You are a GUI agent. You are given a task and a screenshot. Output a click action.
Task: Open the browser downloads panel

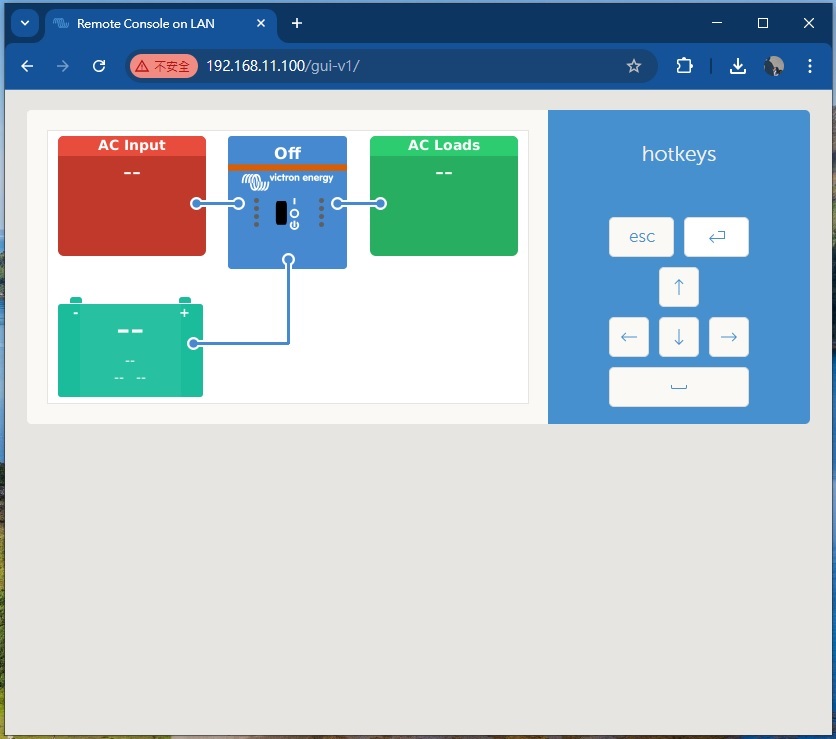coord(737,66)
